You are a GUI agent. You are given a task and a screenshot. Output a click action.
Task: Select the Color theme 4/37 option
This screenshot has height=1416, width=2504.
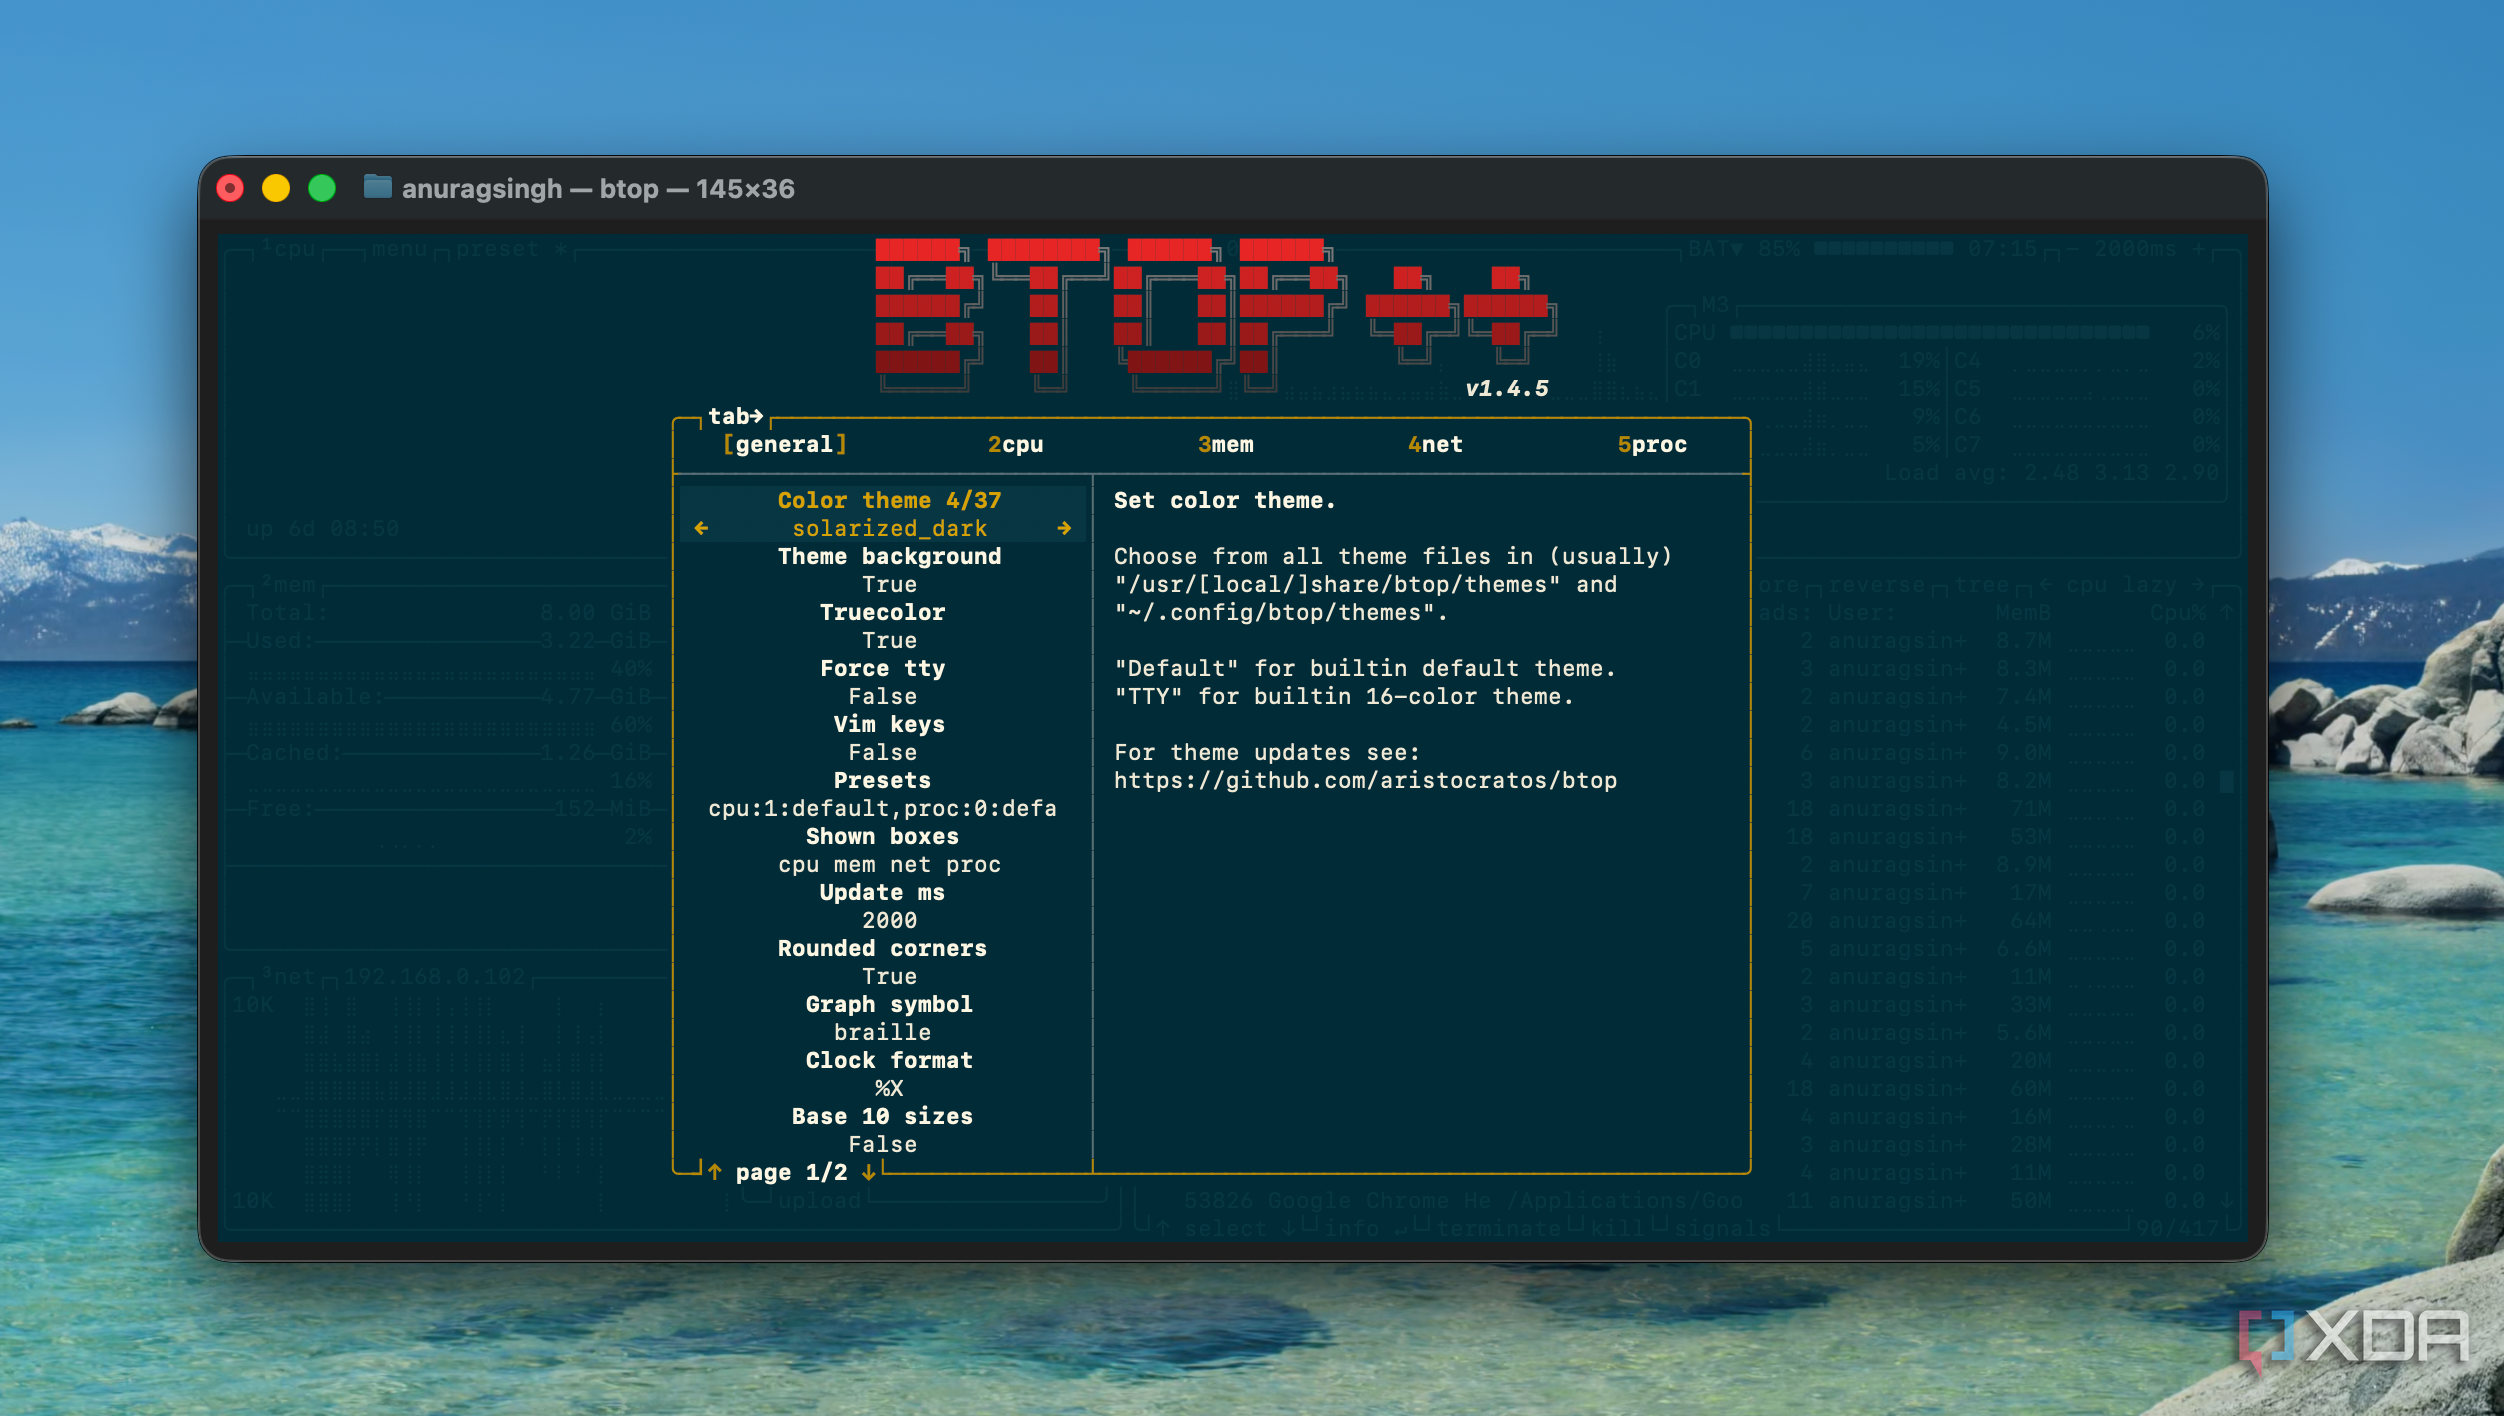point(889,500)
